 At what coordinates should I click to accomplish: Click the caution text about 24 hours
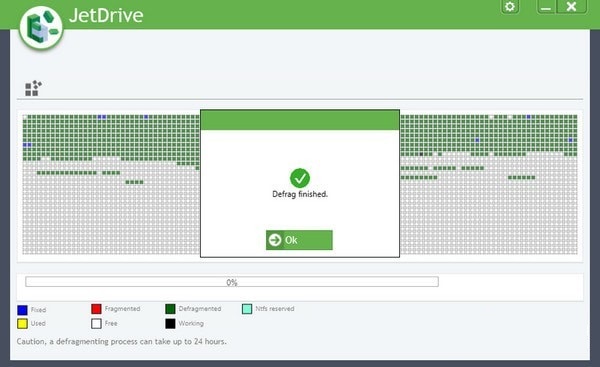[122, 341]
